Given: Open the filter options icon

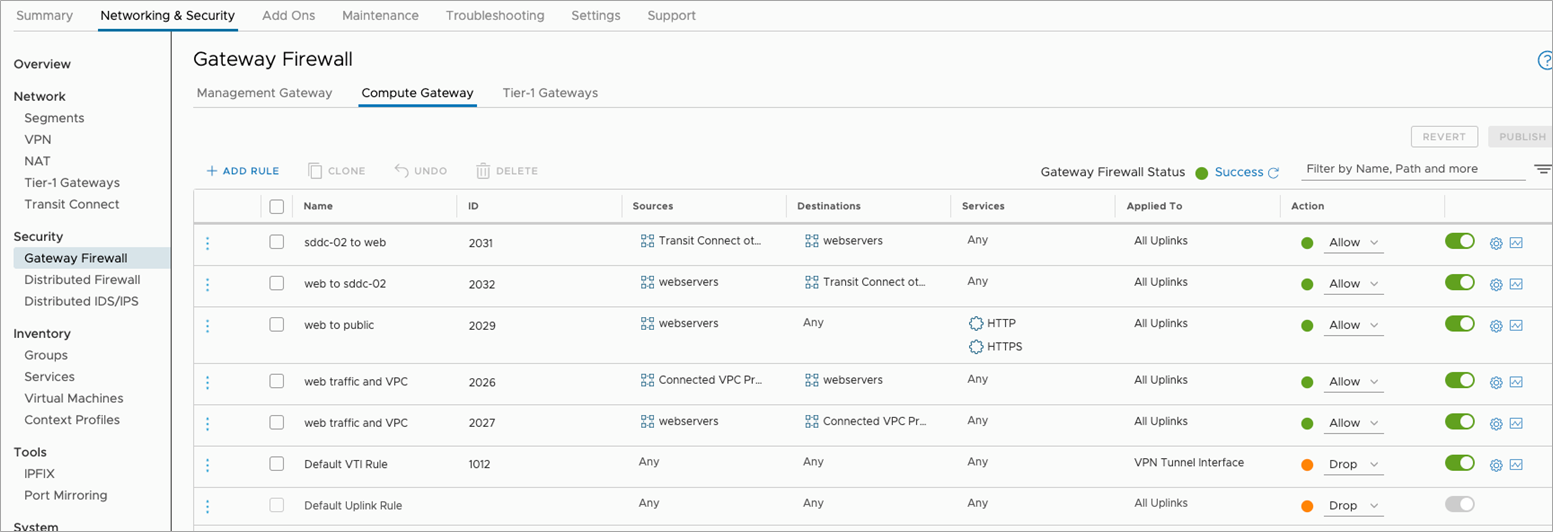Looking at the screenshot, I should (1543, 169).
